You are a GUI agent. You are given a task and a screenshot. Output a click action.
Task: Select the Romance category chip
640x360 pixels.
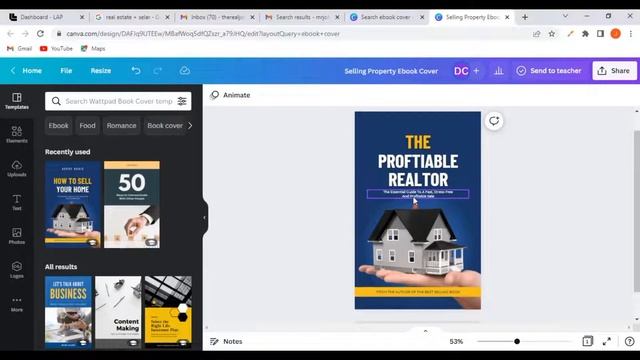(x=122, y=126)
